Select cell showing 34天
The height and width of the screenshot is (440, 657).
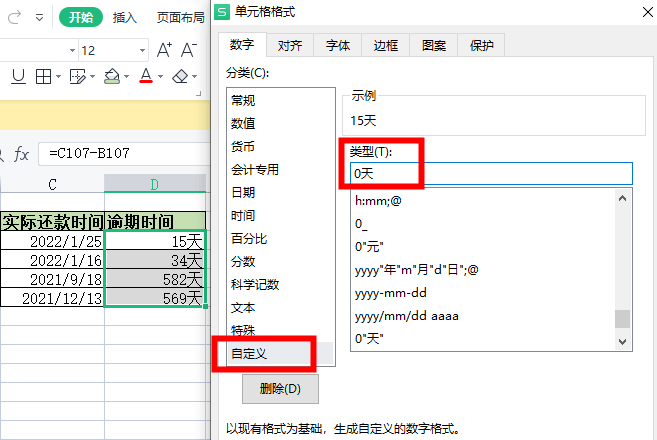click(155, 260)
